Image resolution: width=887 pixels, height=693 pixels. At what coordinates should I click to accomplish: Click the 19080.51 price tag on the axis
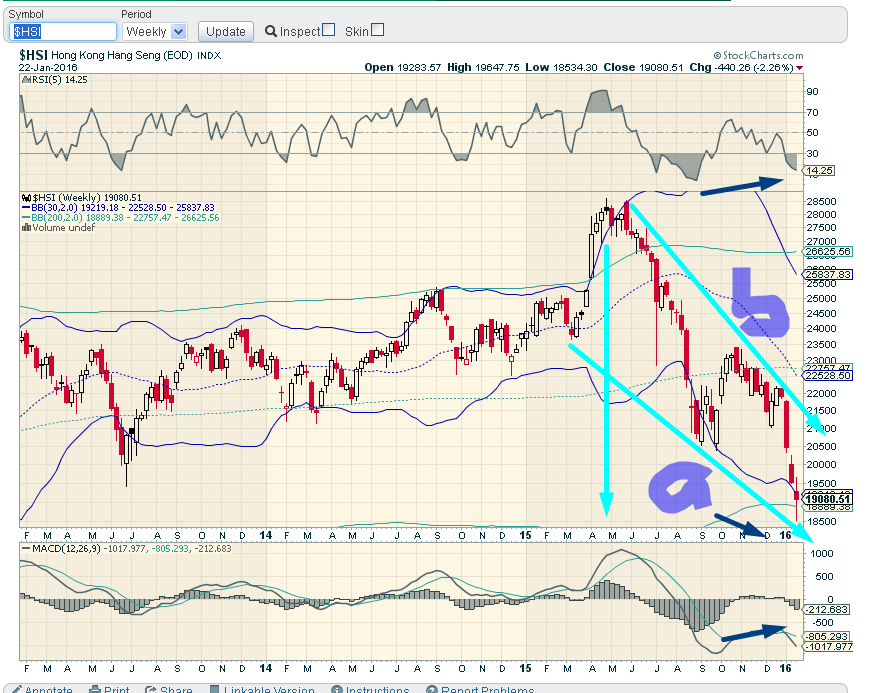pos(829,499)
